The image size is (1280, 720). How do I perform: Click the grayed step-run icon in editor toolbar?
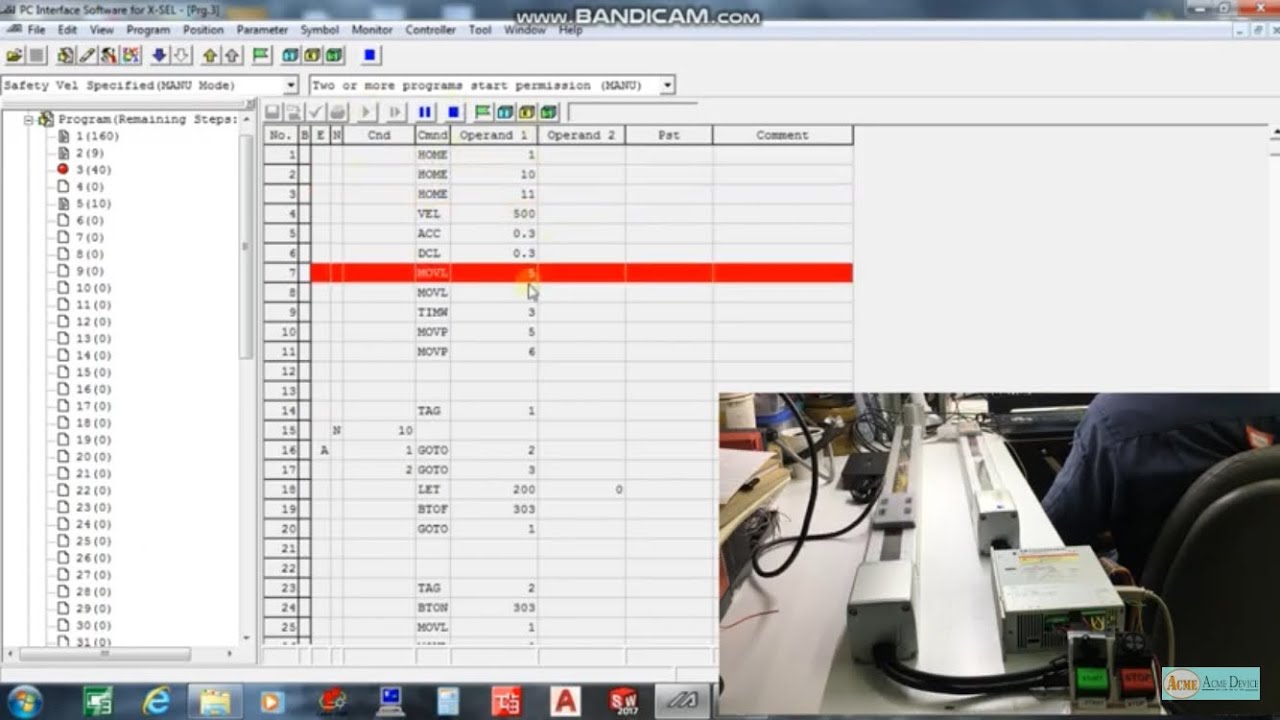[x=395, y=112]
